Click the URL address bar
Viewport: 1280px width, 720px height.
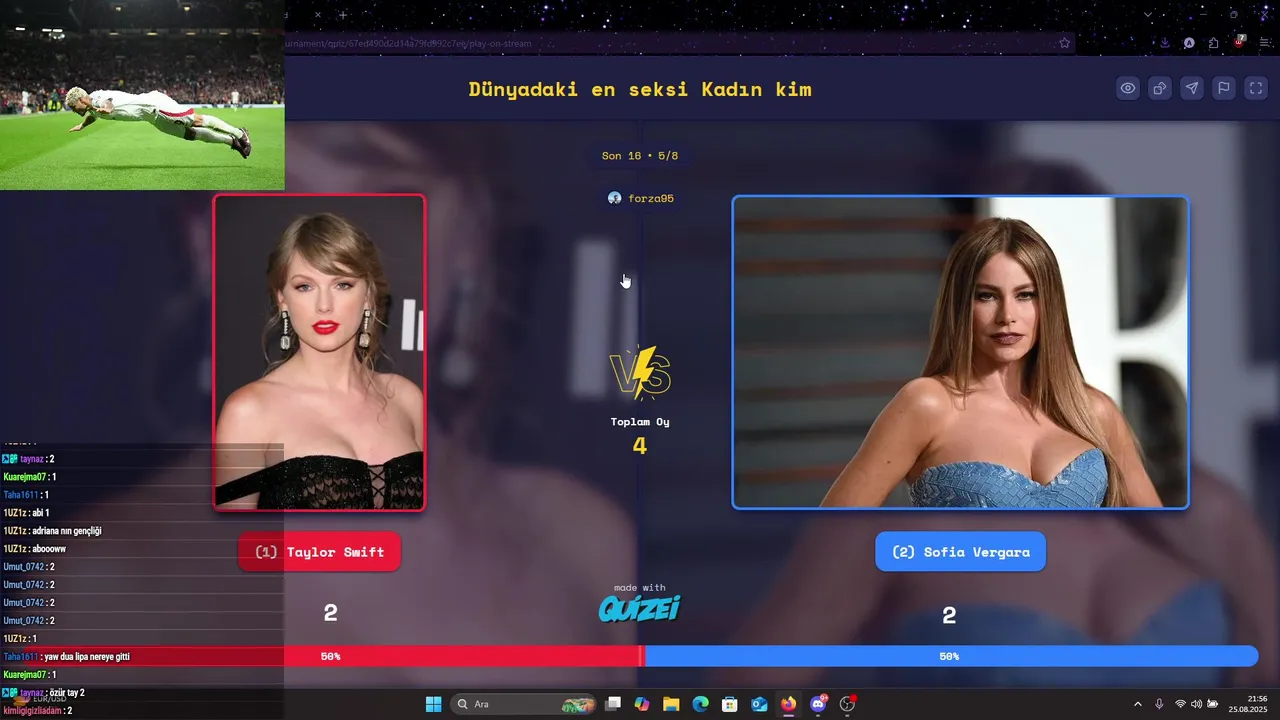(665, 43)
